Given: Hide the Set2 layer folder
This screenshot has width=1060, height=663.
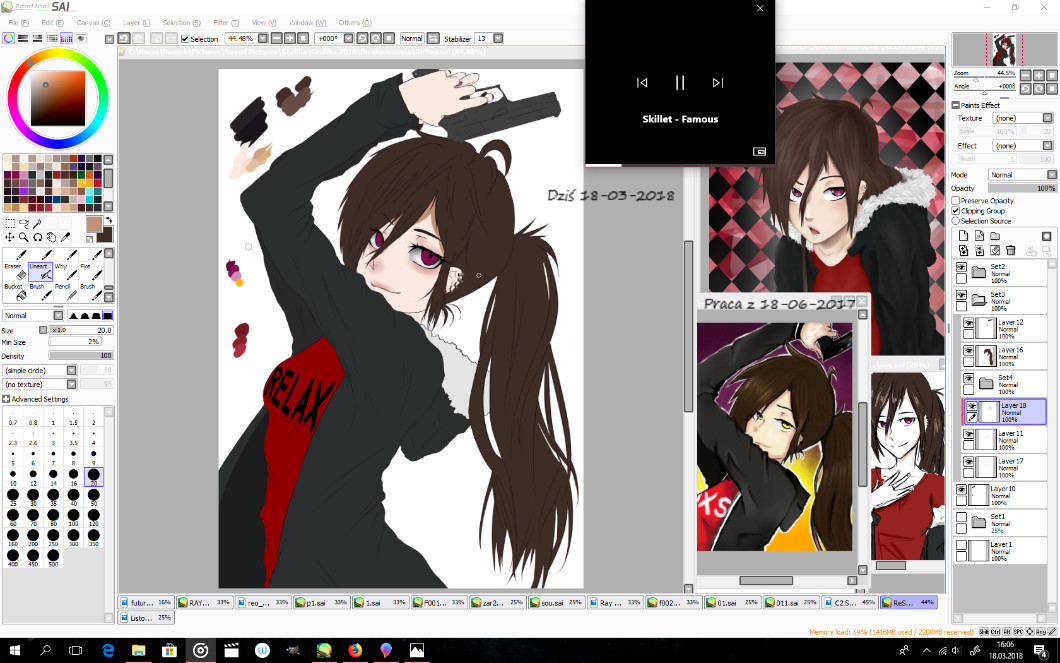Looking at the screenshot, I should pos(962,268).
